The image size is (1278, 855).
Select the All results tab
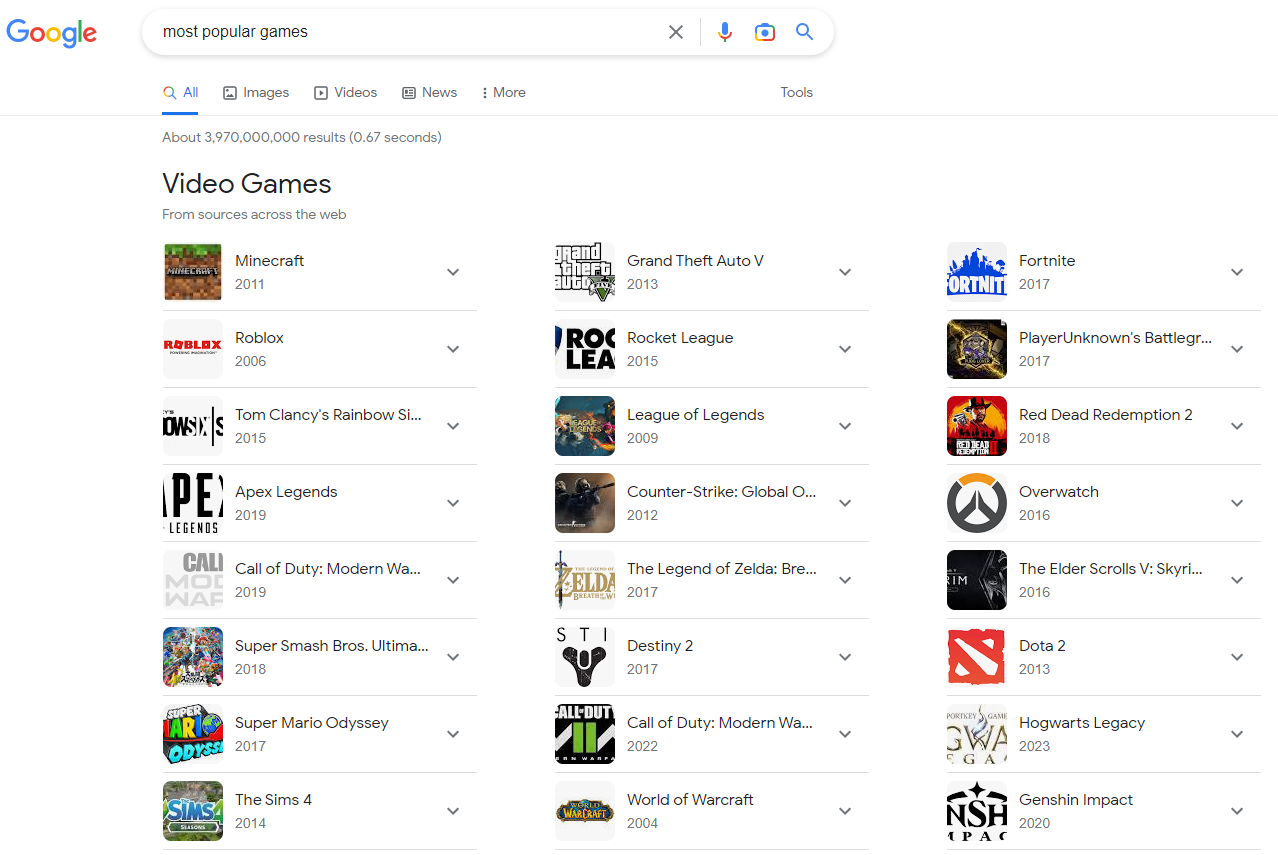(181, 92)
